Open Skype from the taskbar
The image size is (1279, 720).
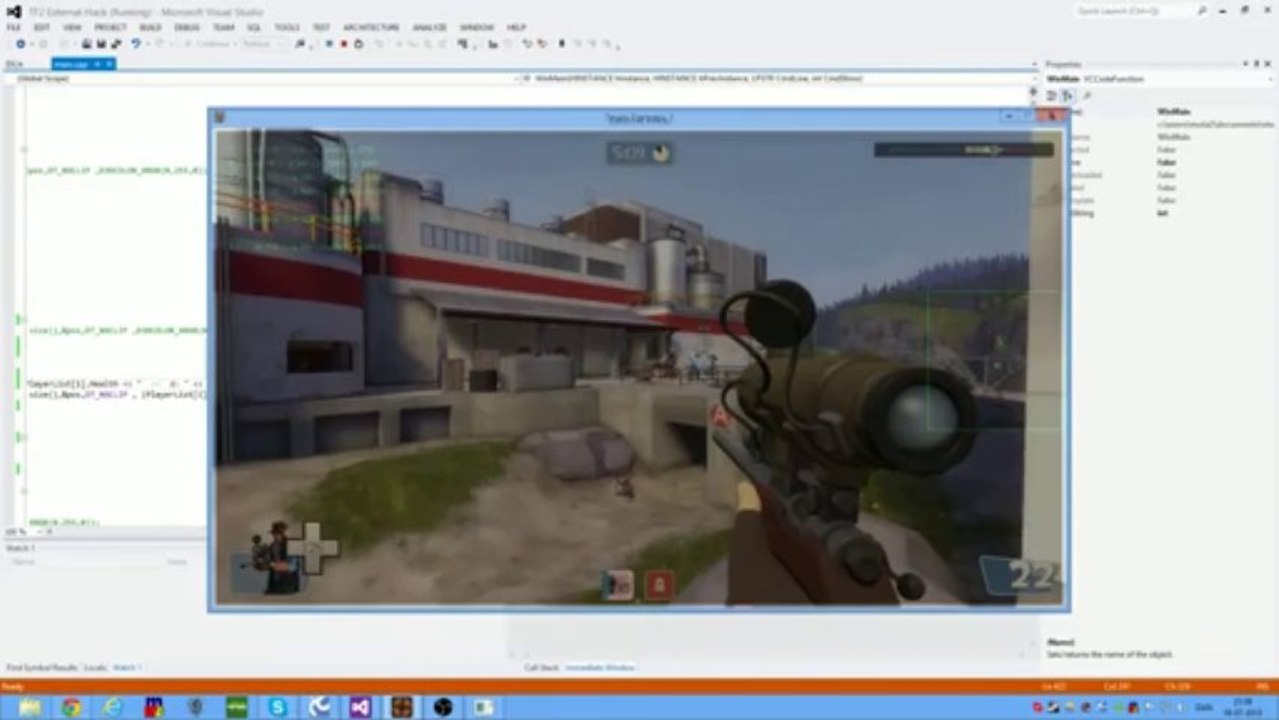(x=277, y=707)
